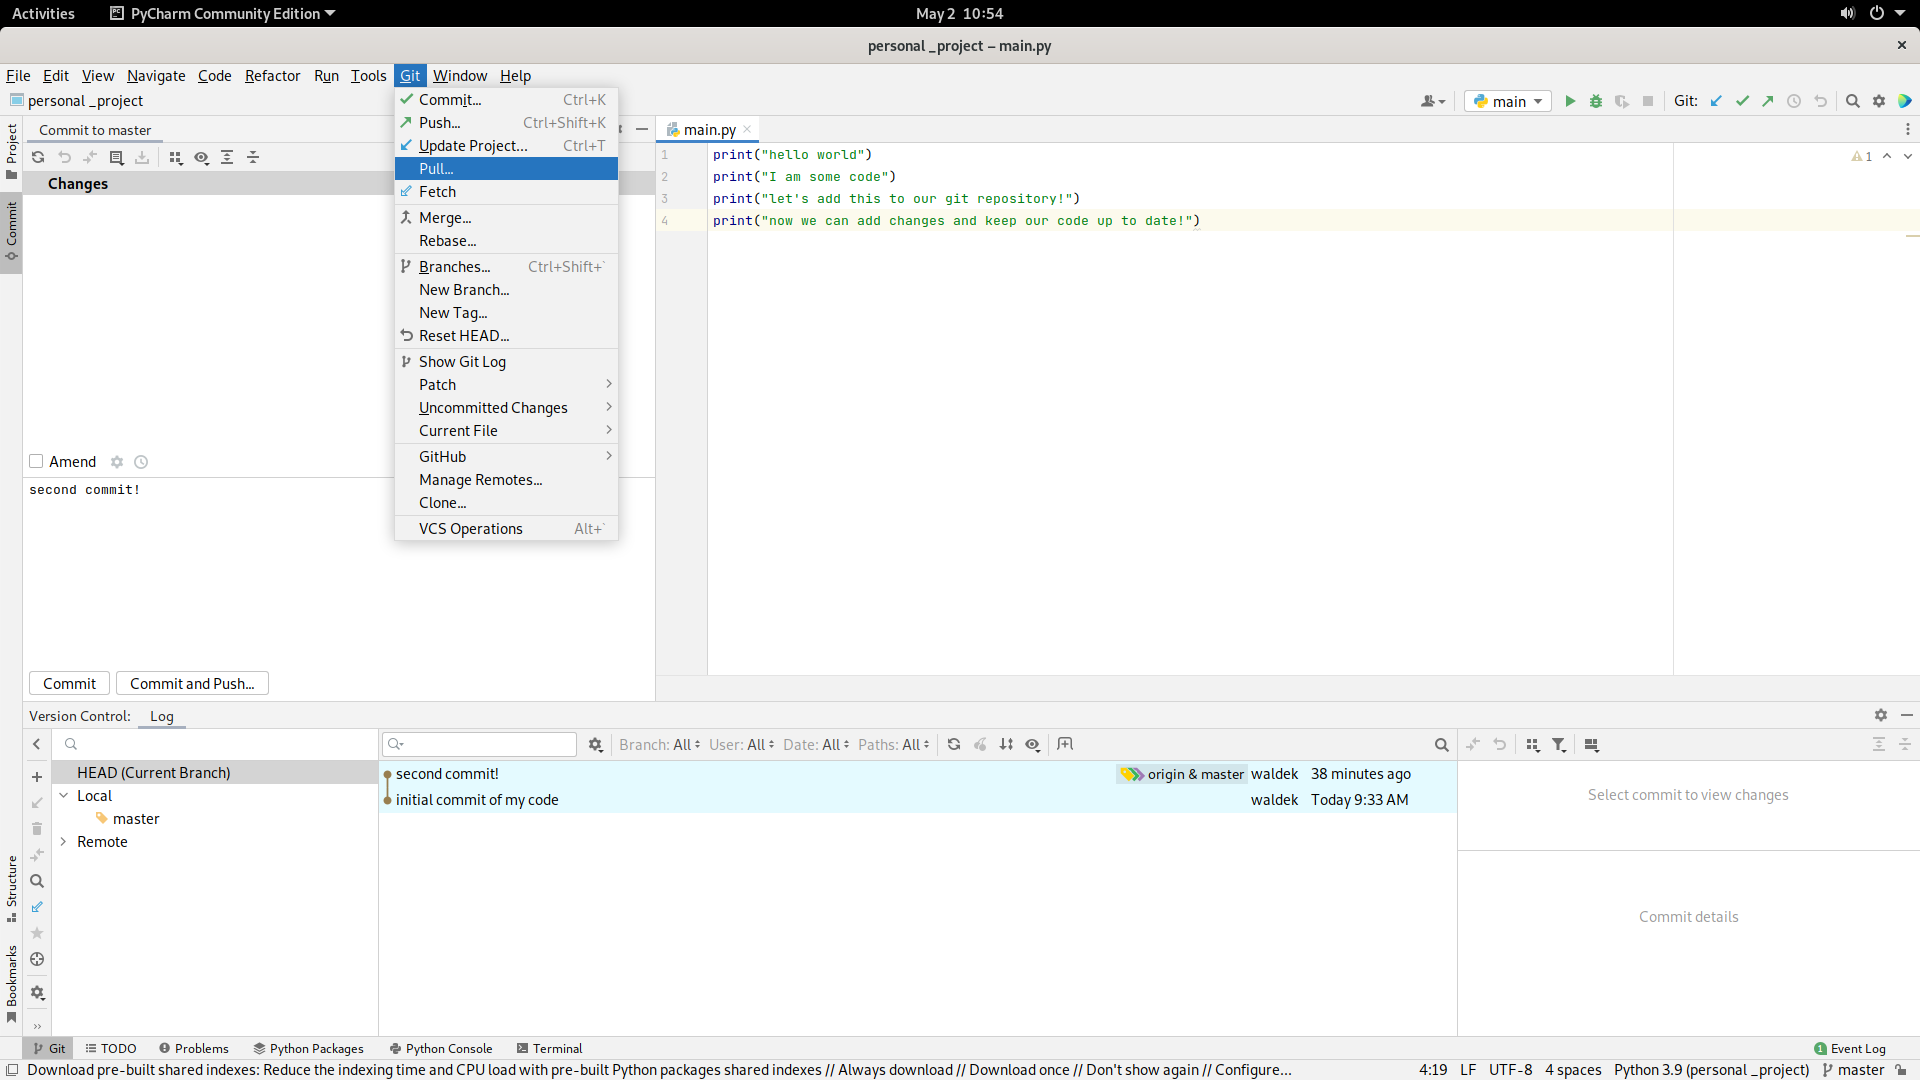Refresh changes in the Commit panel
The height and width of the screenshot is (1080, 1920).
pos(38,157)
